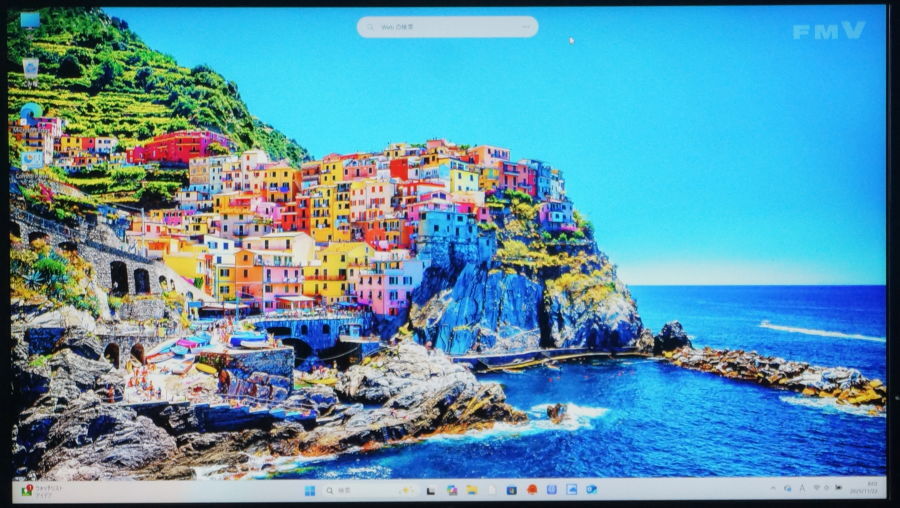Open the battery status tray icon

pos(838,488)
